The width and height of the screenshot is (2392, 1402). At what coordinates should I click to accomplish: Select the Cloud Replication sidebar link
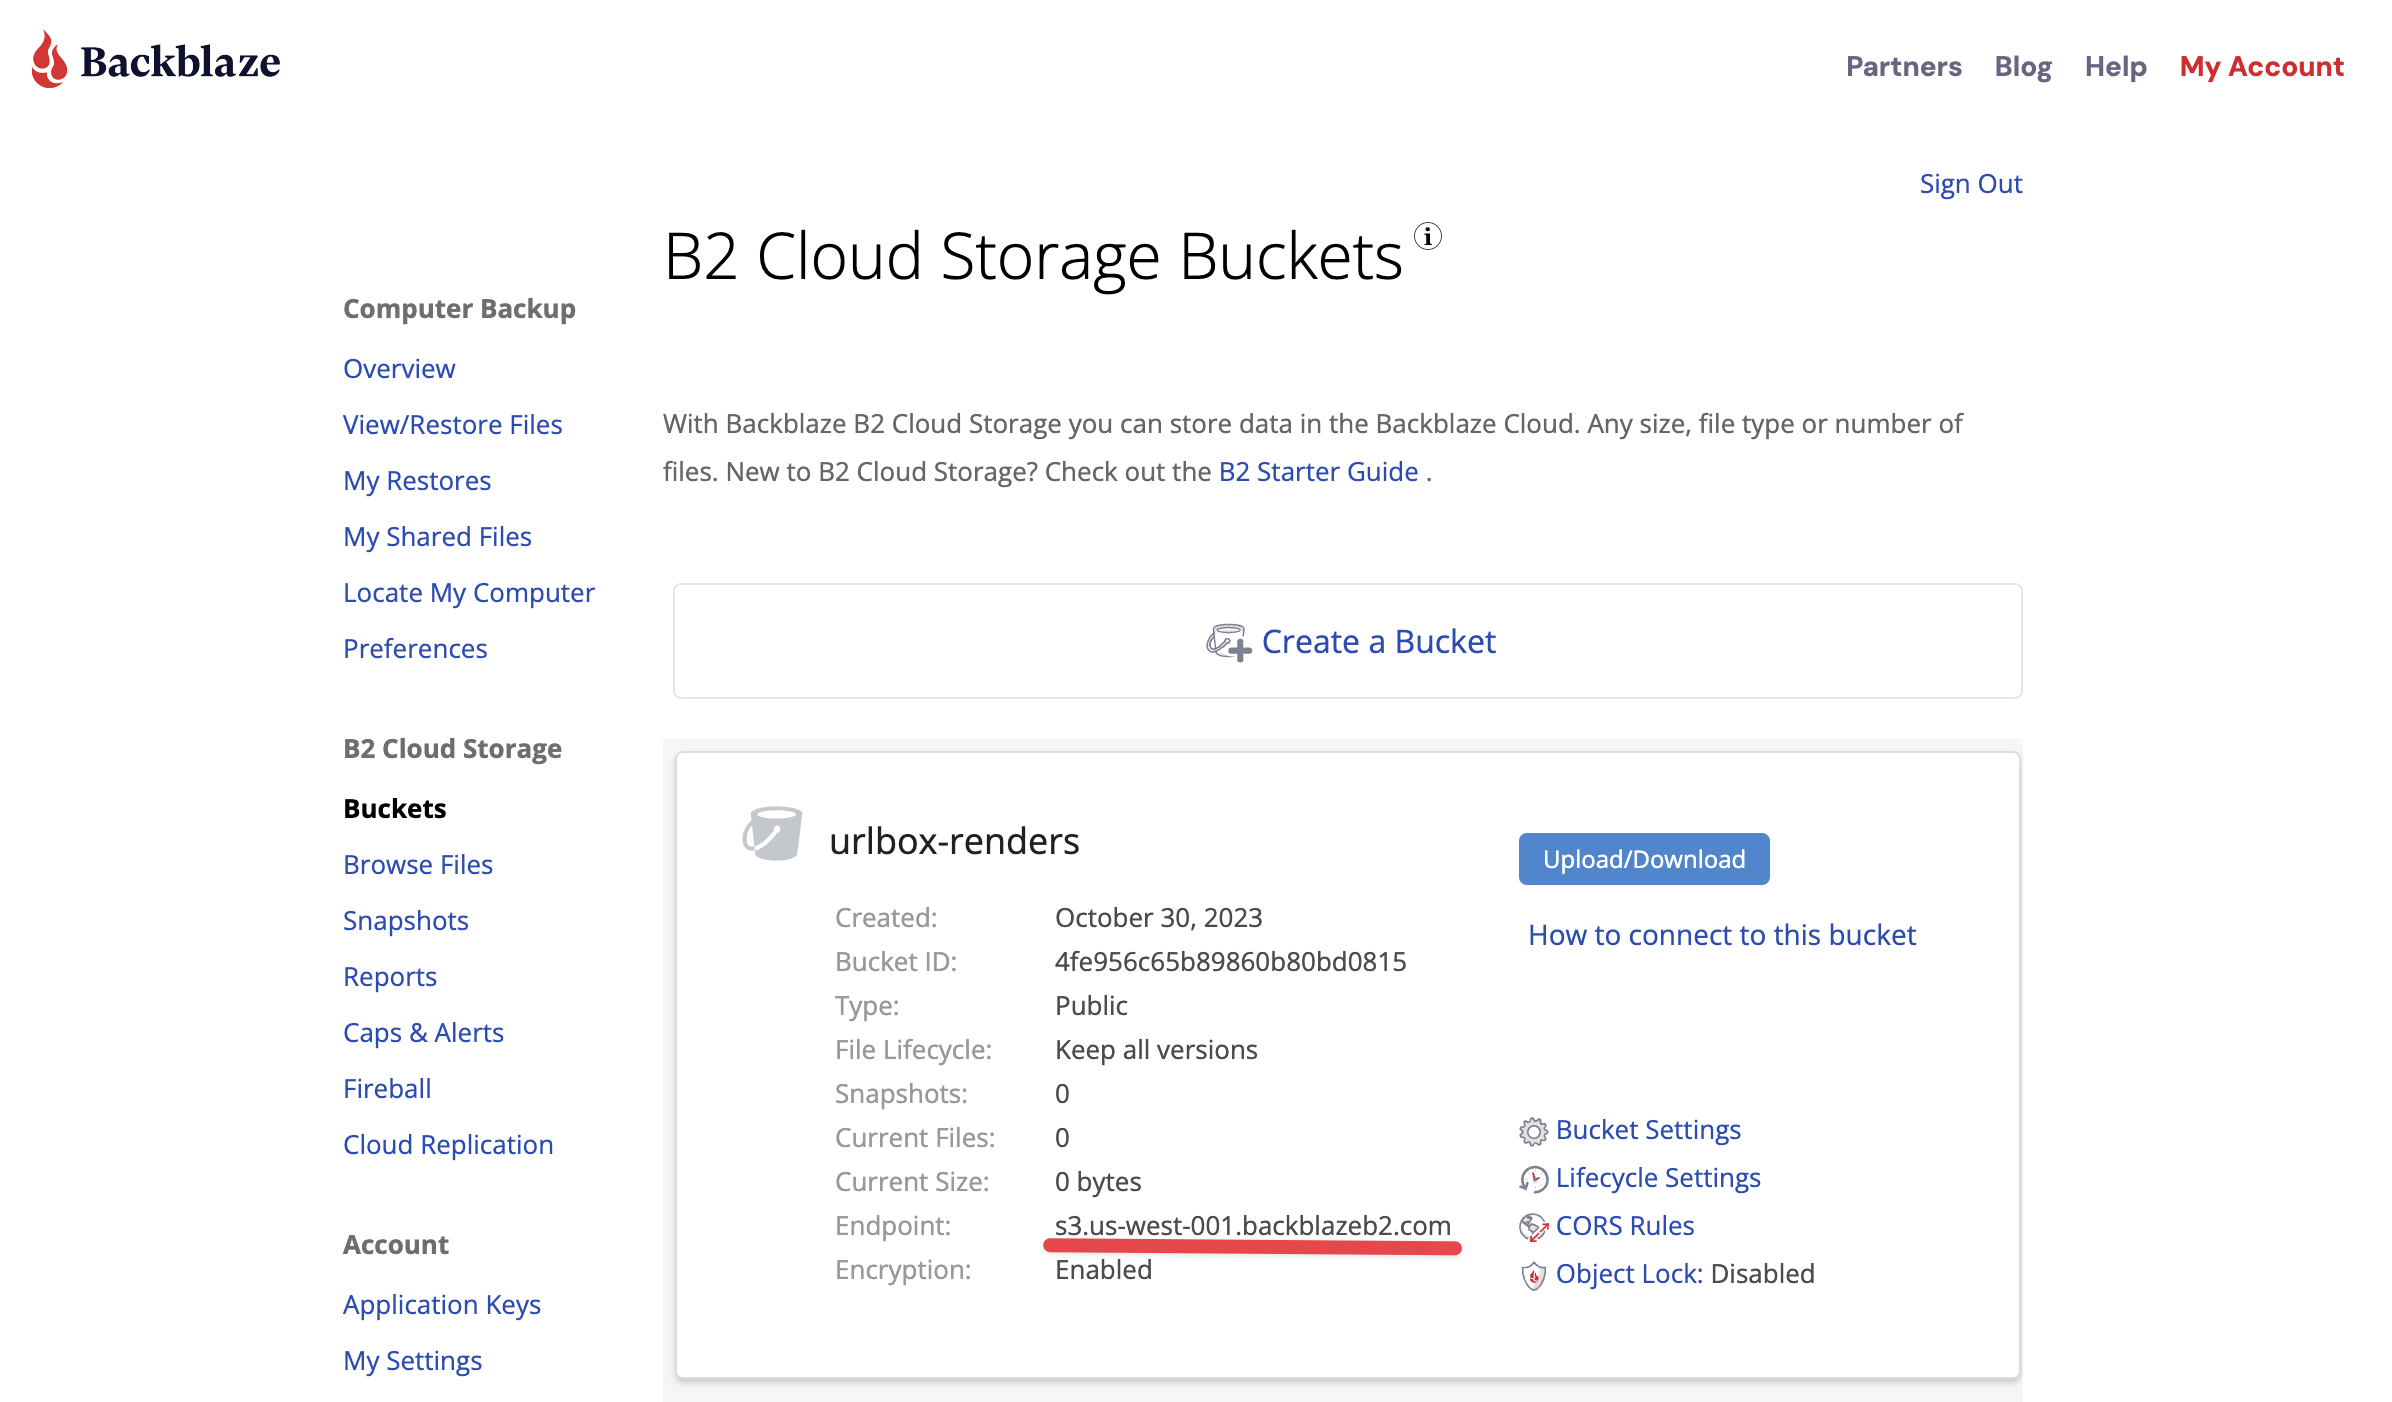(448, 1144)
